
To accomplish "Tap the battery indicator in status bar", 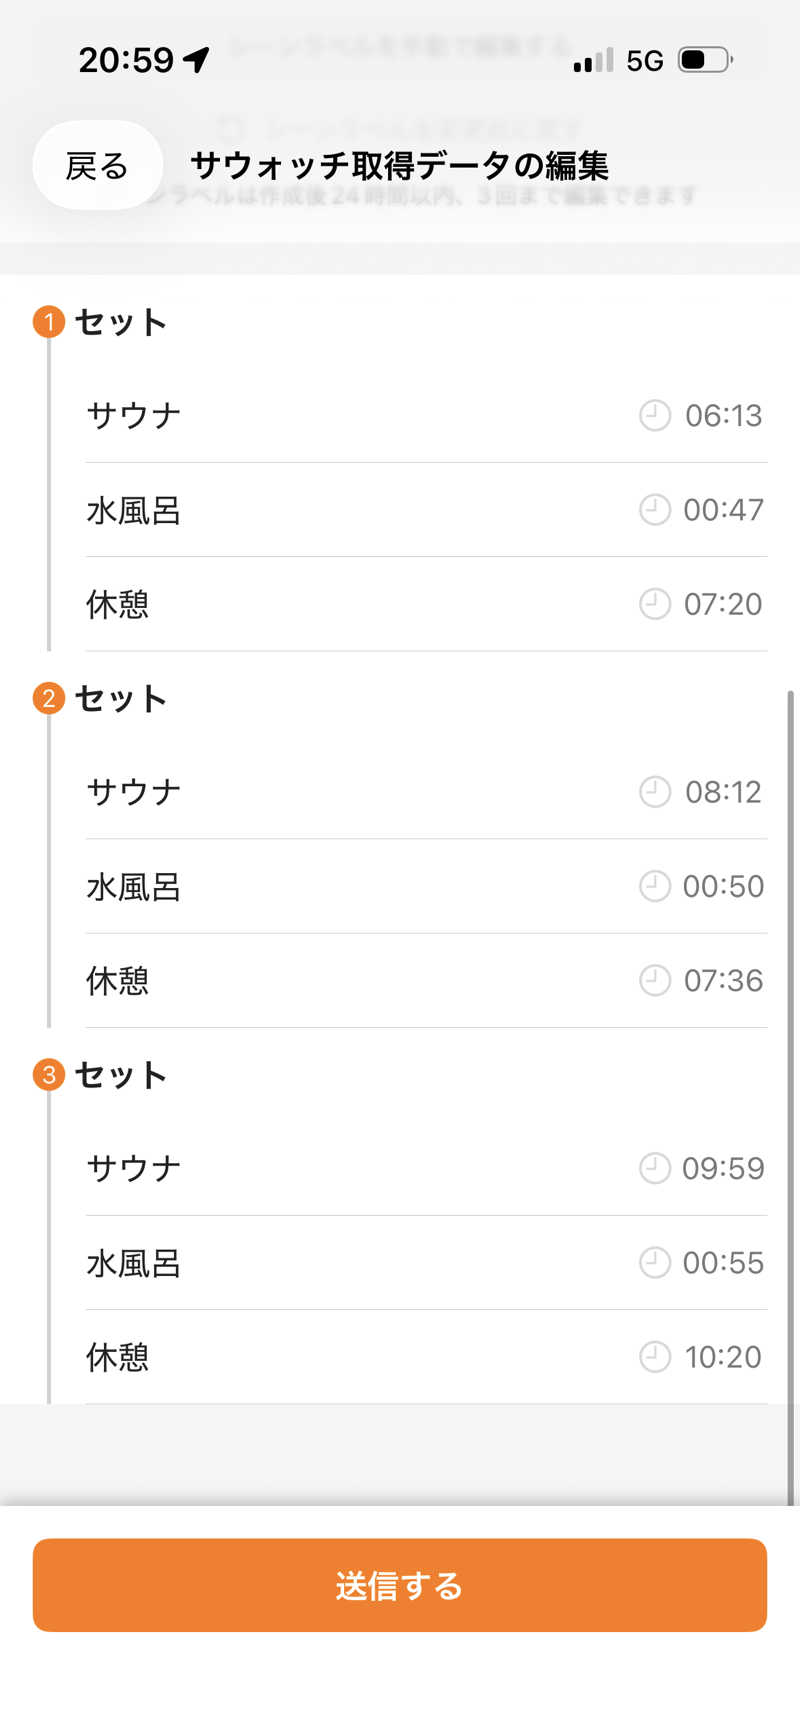I will tap(706, 60).
